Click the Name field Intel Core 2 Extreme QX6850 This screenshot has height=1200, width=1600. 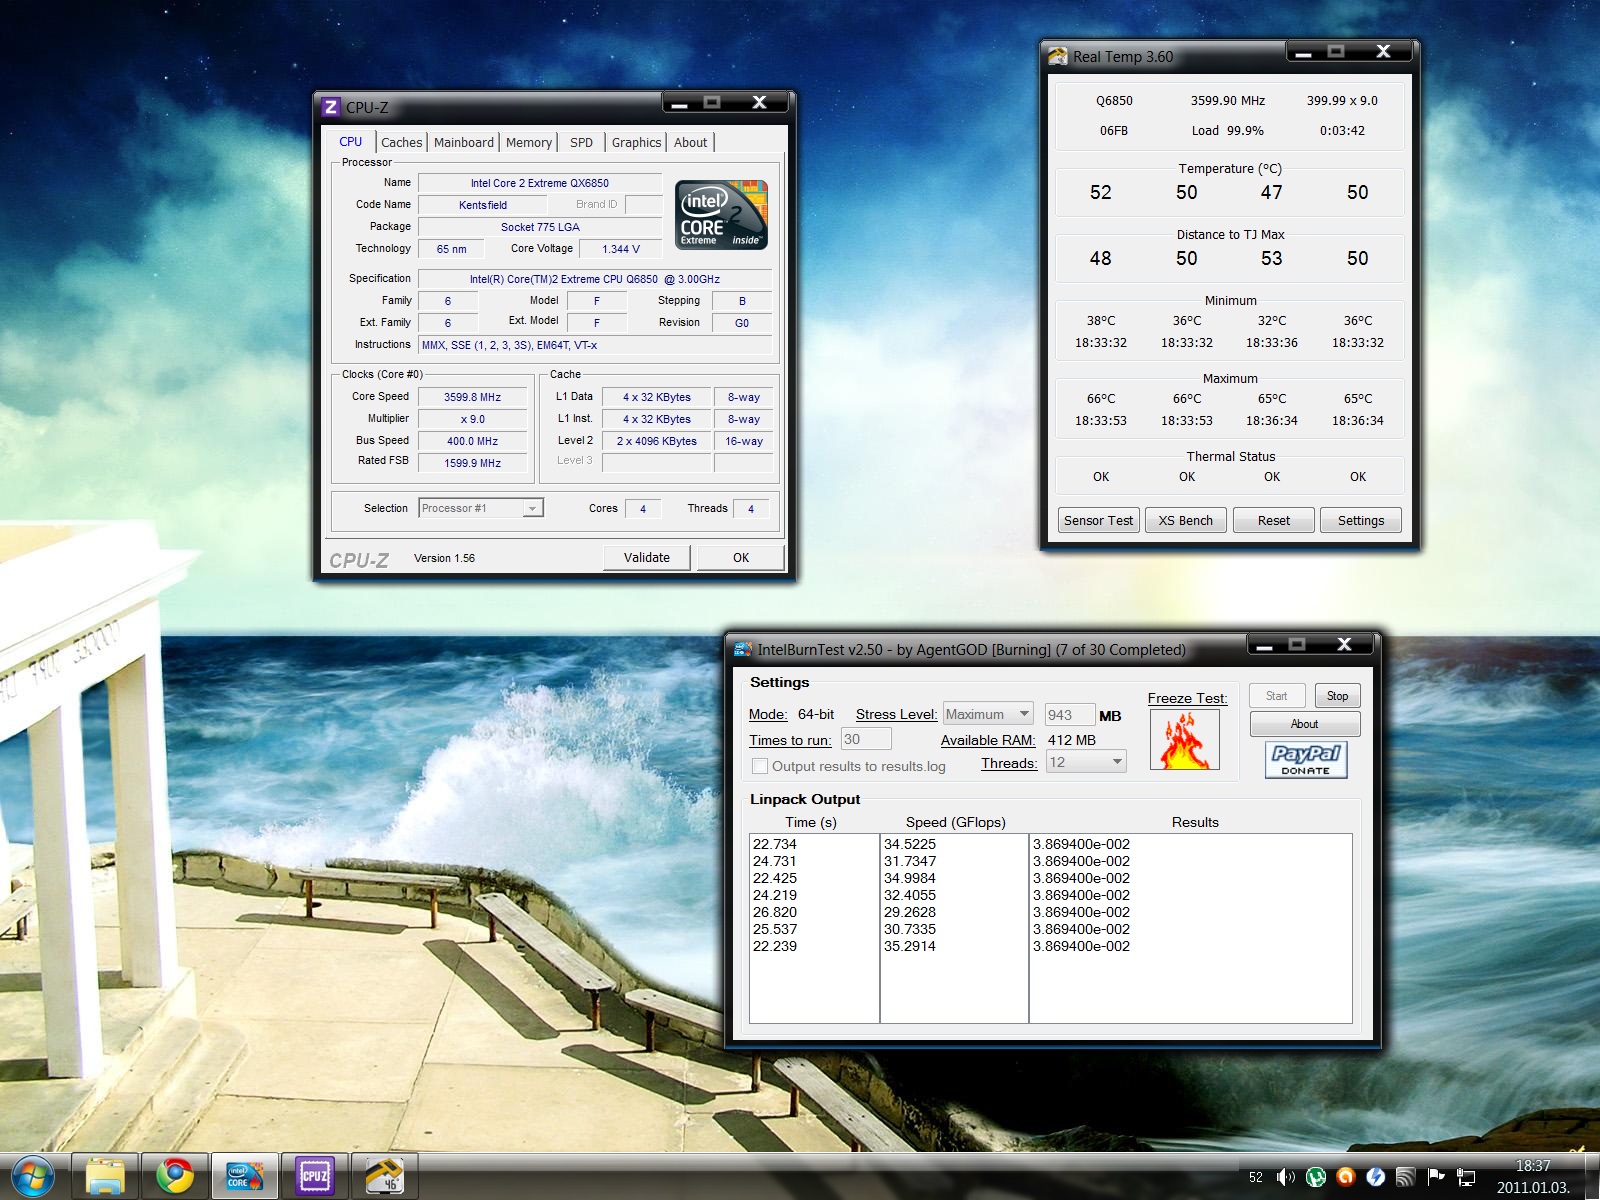pos(540,183)
